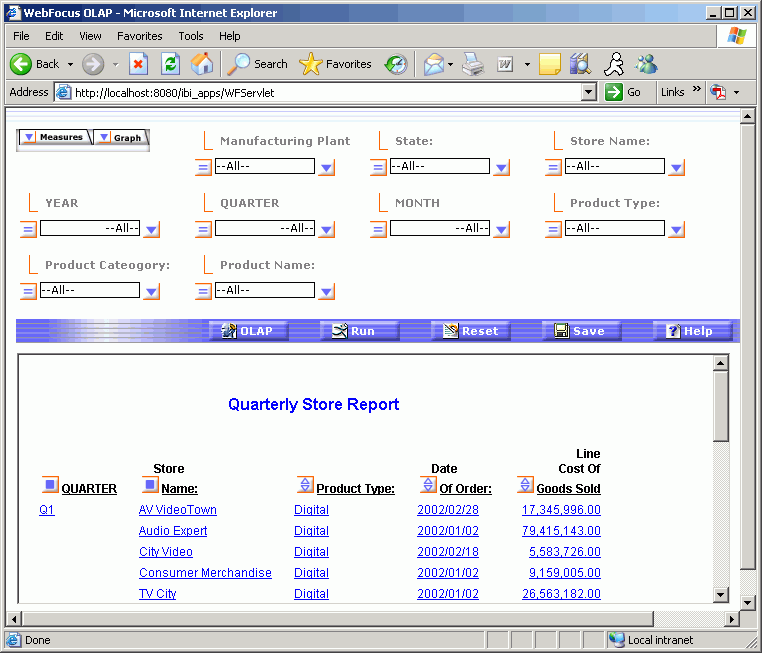Click the Go button
This screenshot has width=762, height=653.
click(624, 92)
